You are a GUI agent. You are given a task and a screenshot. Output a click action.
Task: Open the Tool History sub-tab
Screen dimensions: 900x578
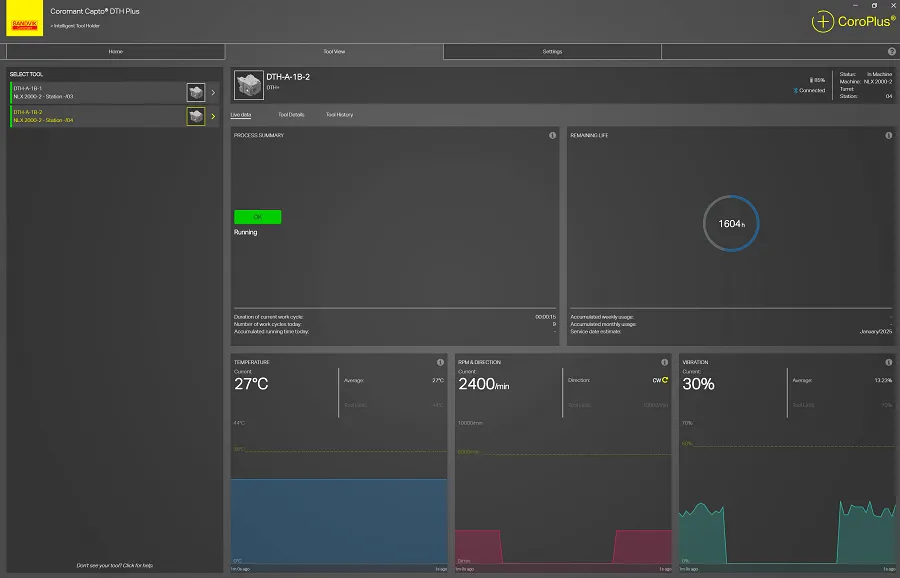point(339,115)
